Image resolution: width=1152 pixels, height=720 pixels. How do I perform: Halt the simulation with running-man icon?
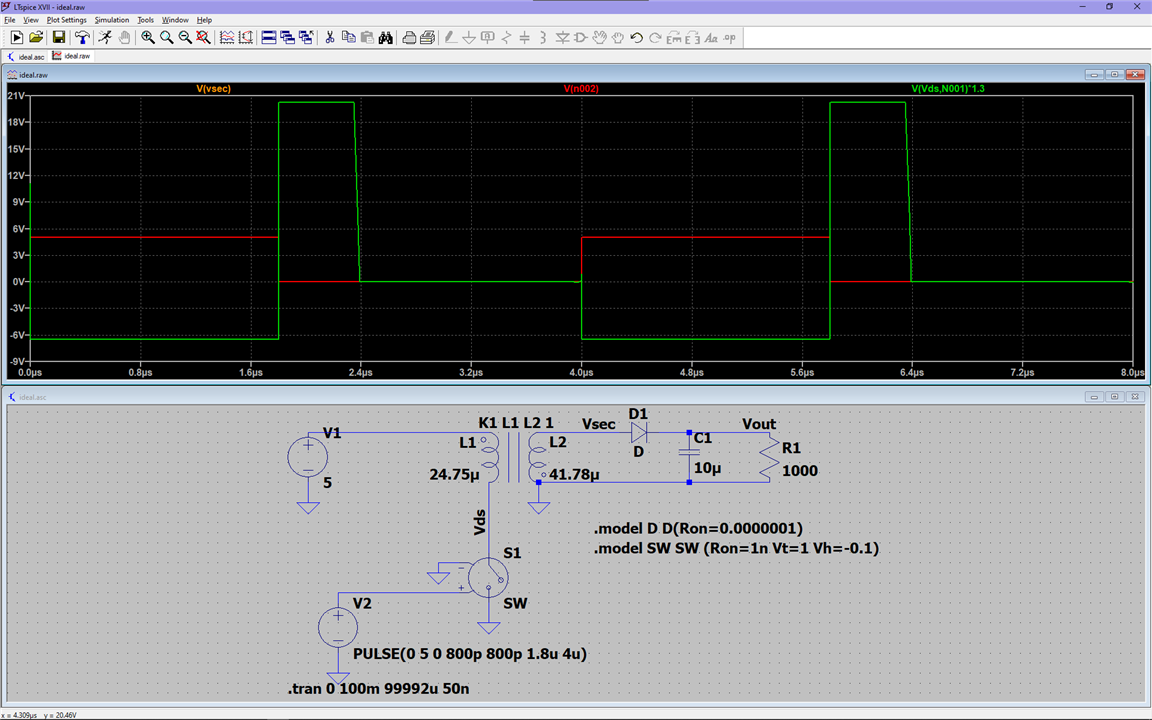[105, 38]
